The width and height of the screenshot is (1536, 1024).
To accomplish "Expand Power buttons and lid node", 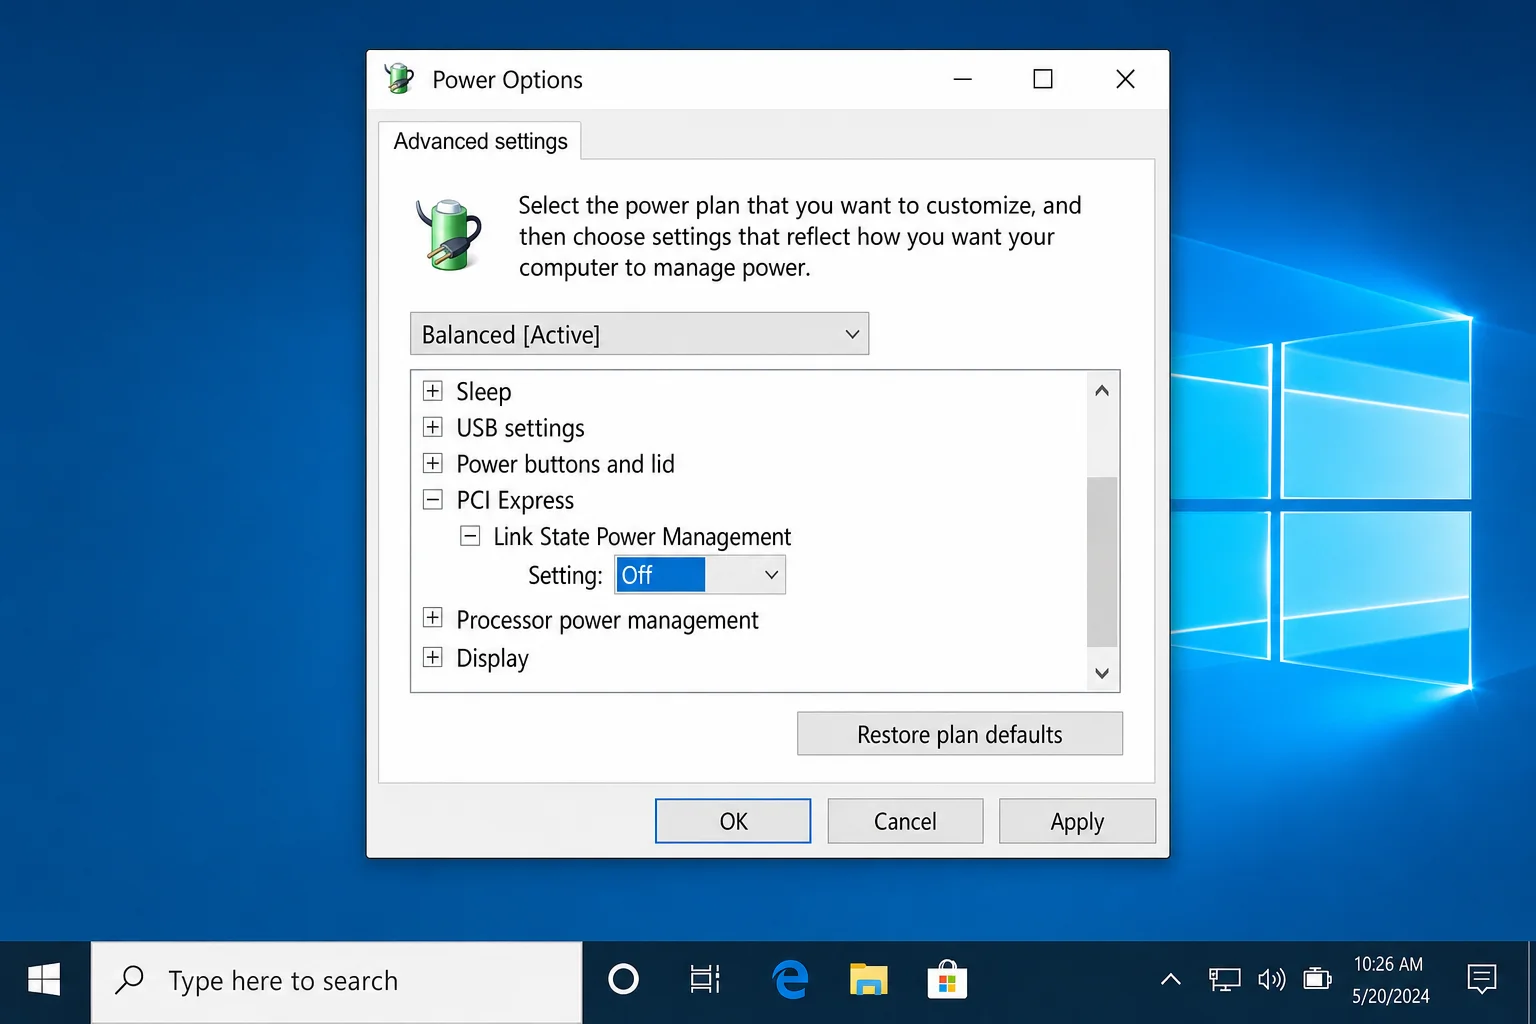I will pyautogui.click(x=432, y=463).
